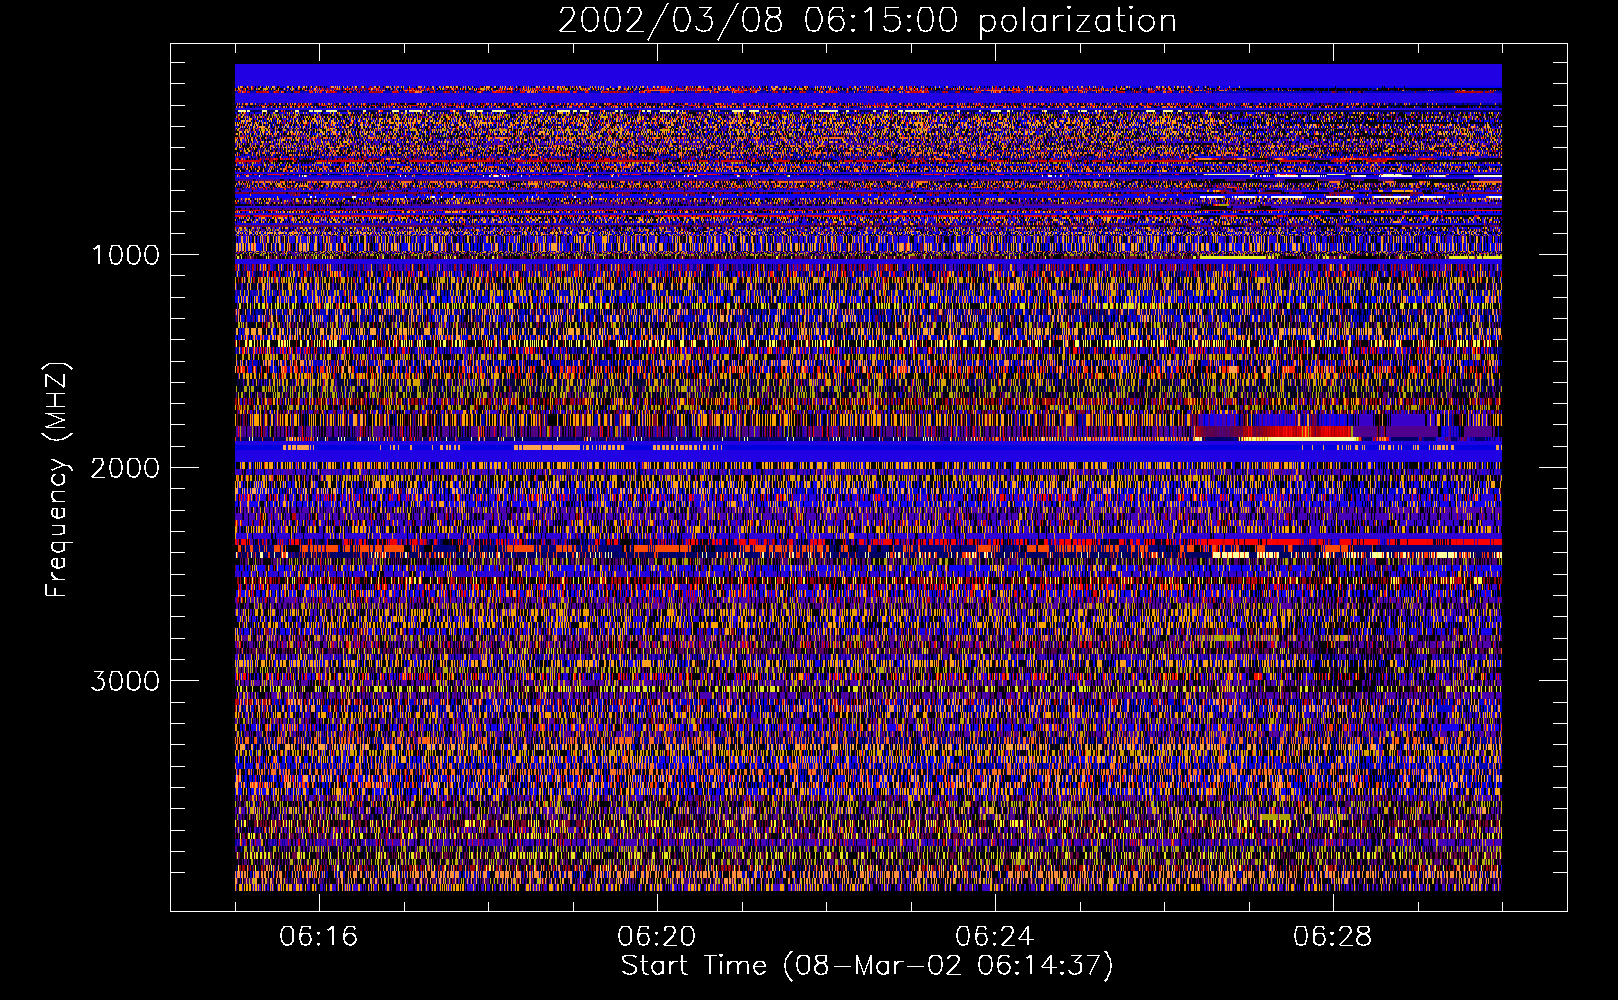This screenshot has width=1618, height=1000.
Task: Click the solid blue band at top of spectrogram
Action: [868, 75]
